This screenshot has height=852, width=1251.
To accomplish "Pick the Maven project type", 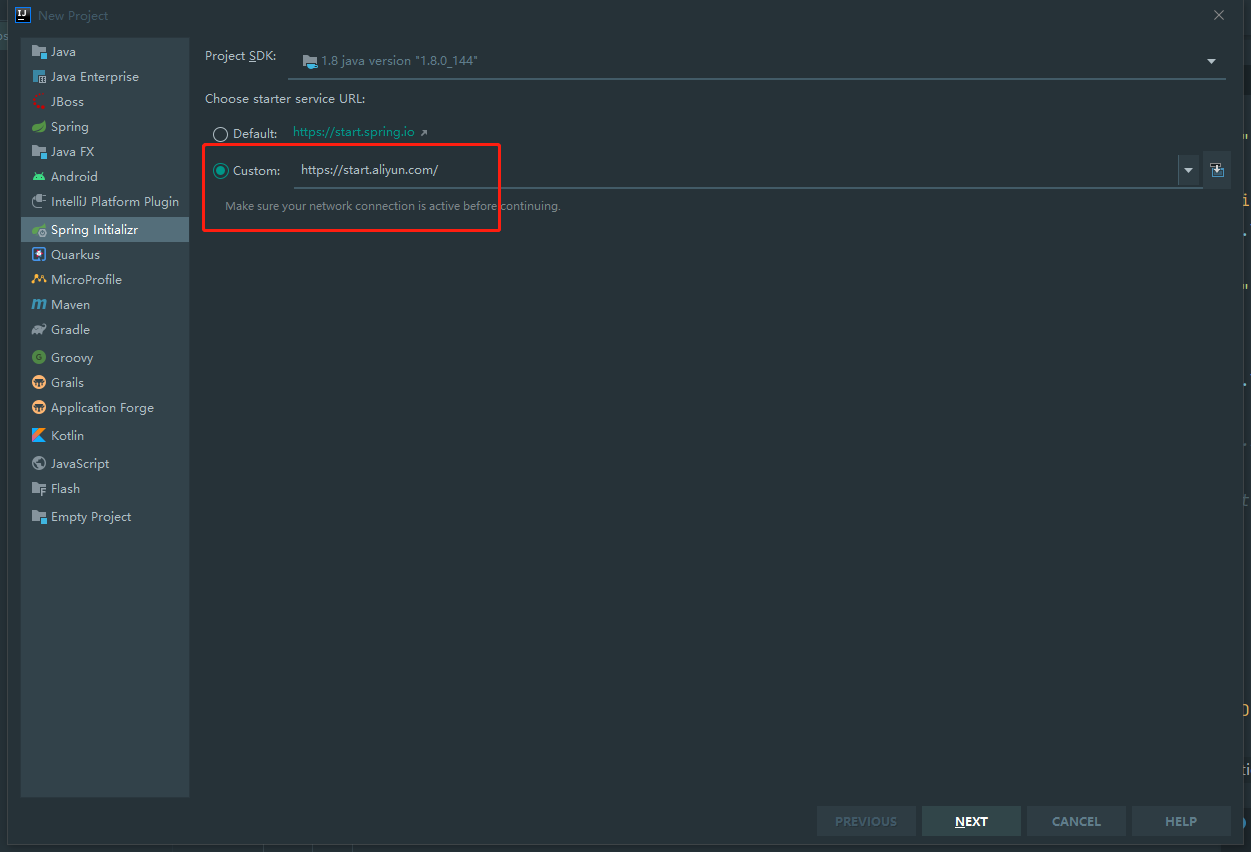I will point(69,304).
